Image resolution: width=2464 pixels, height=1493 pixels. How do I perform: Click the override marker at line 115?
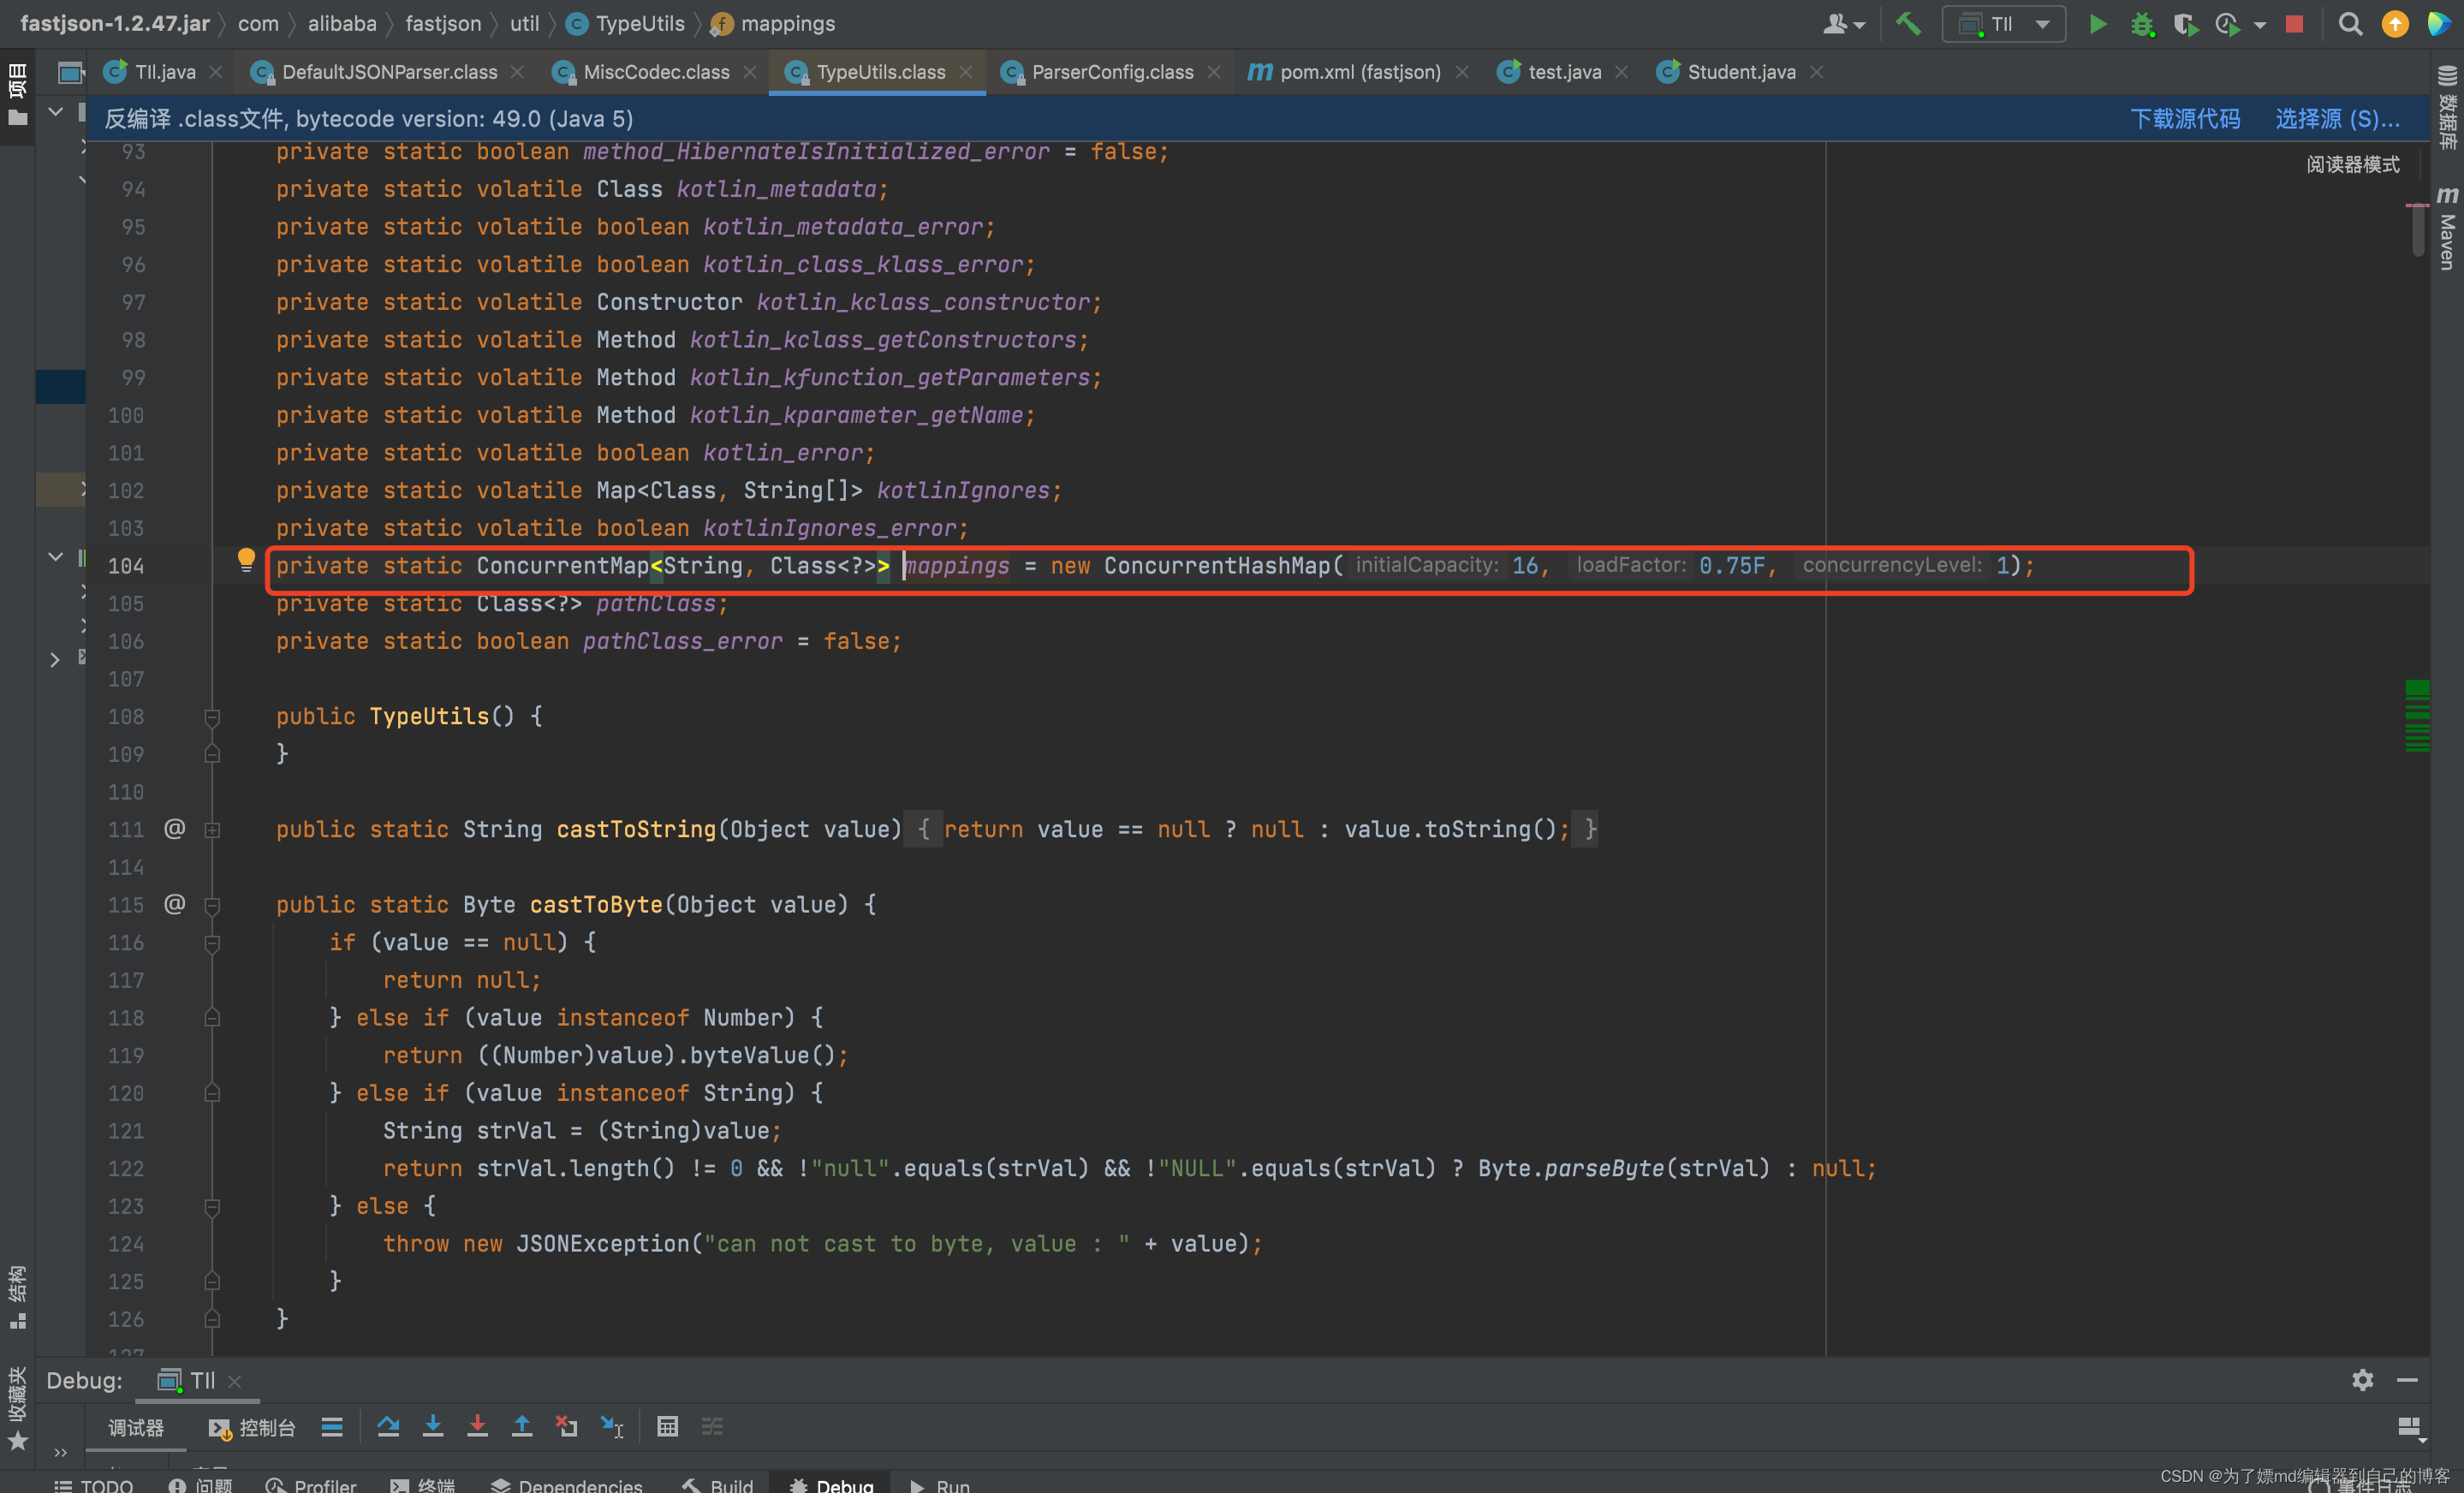[174, 904]
